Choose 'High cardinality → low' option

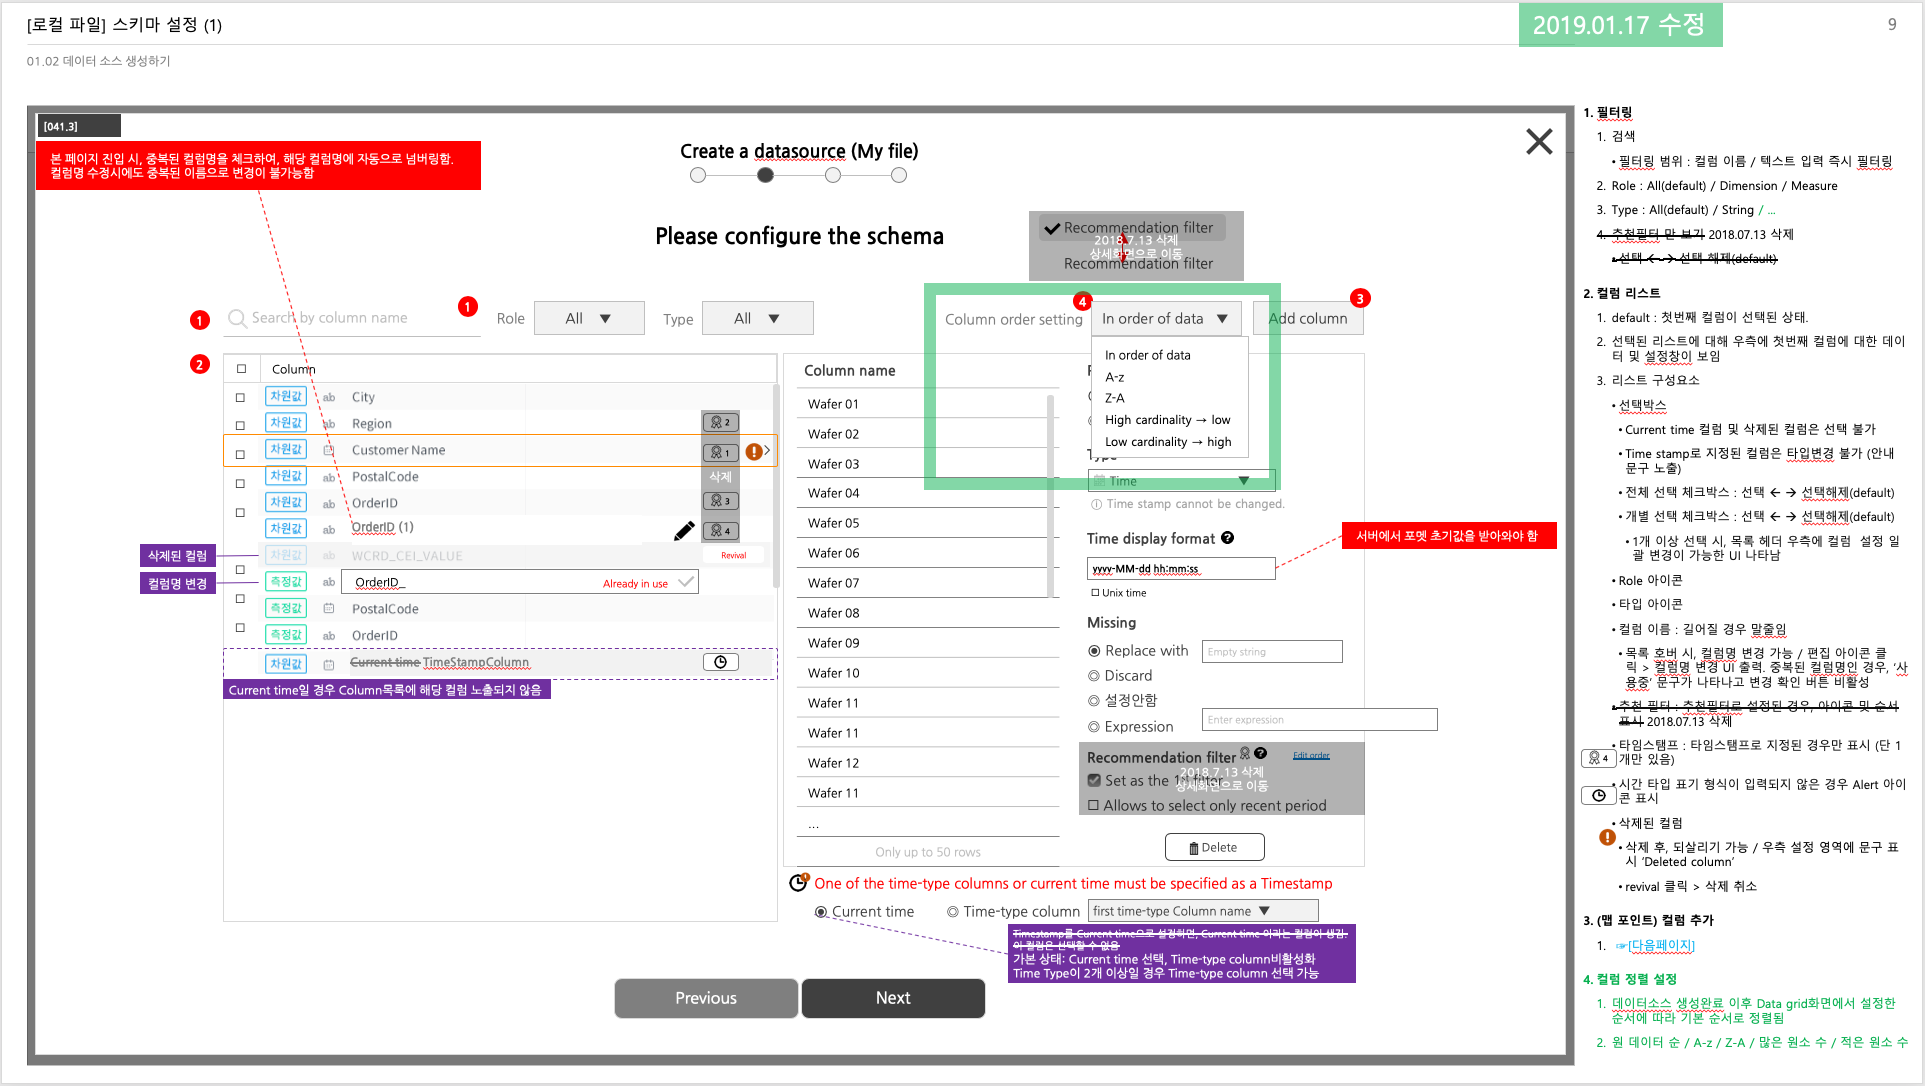coord(1167,420)
